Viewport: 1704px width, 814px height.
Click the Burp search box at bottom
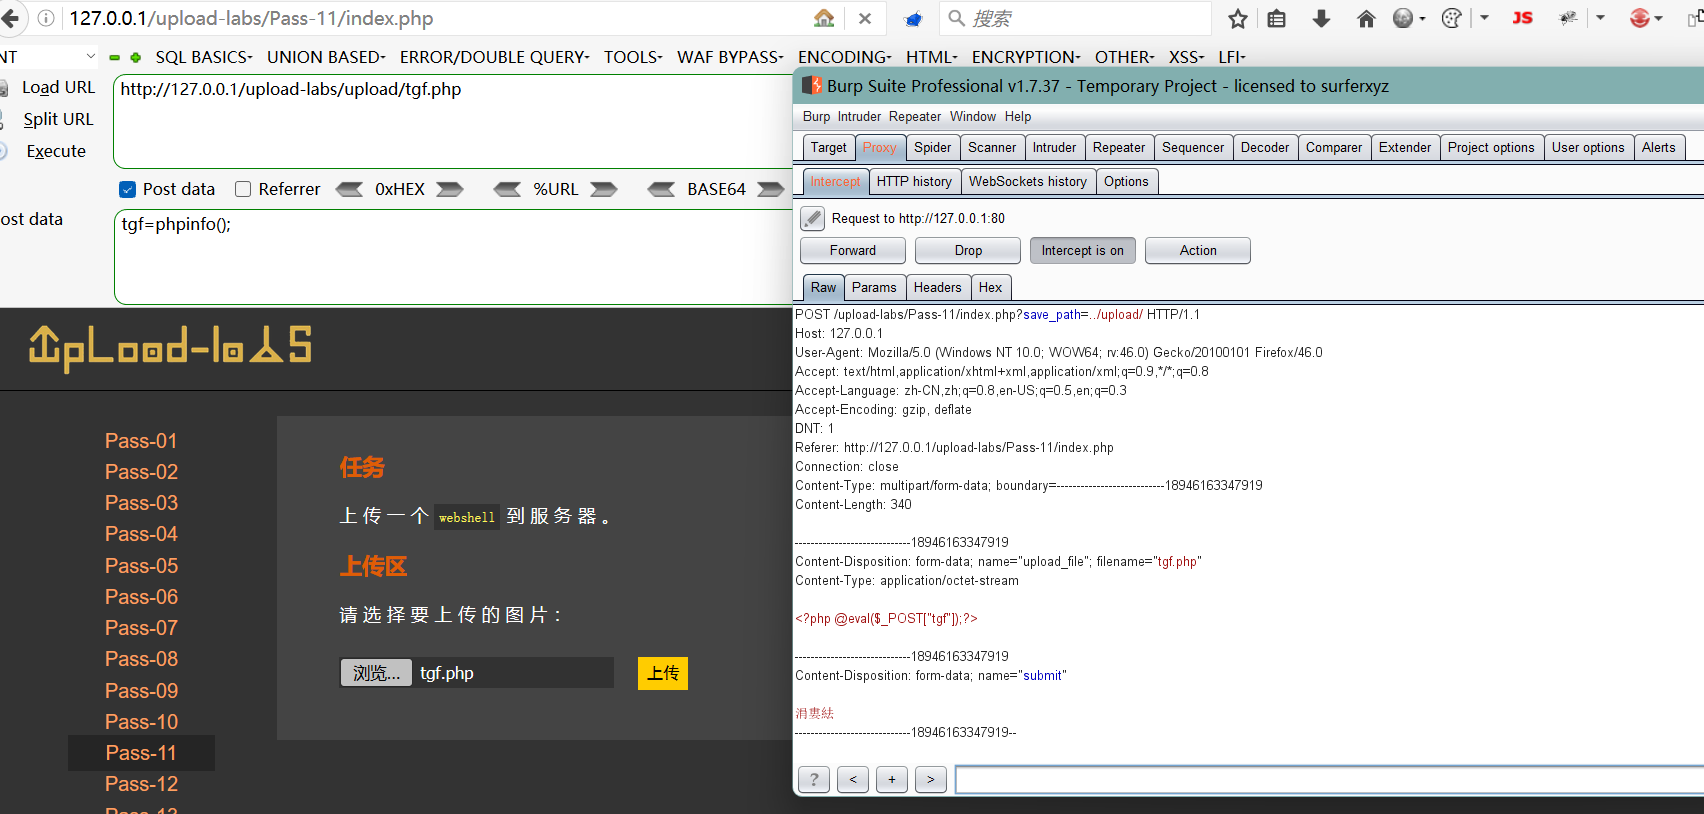[1329, 780]
